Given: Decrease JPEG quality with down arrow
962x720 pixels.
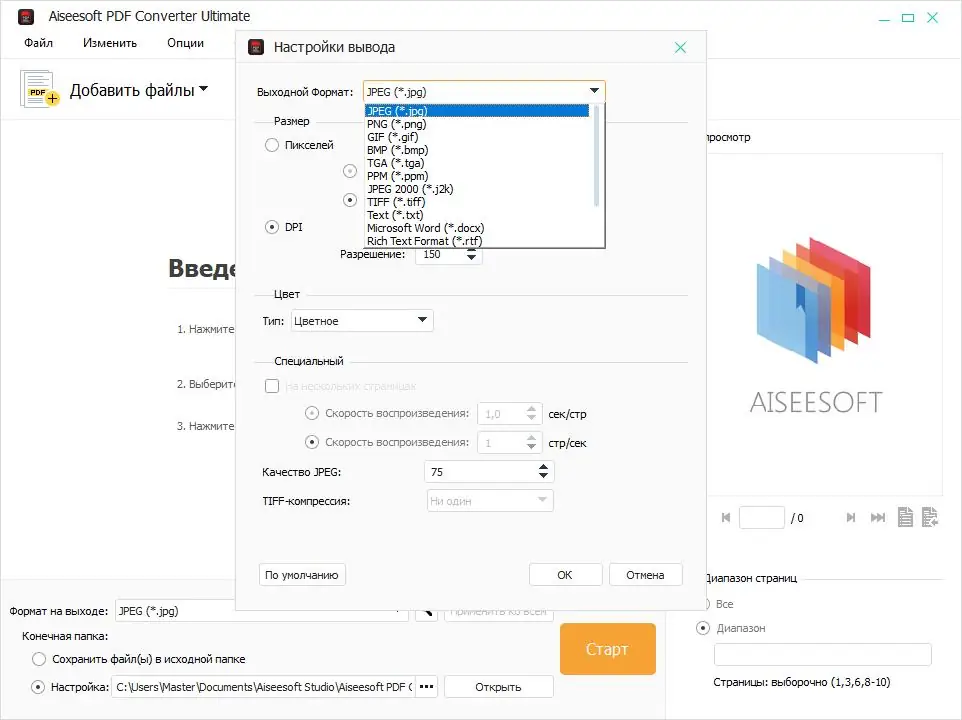Looking at the screenshot, I should point(543,476).
